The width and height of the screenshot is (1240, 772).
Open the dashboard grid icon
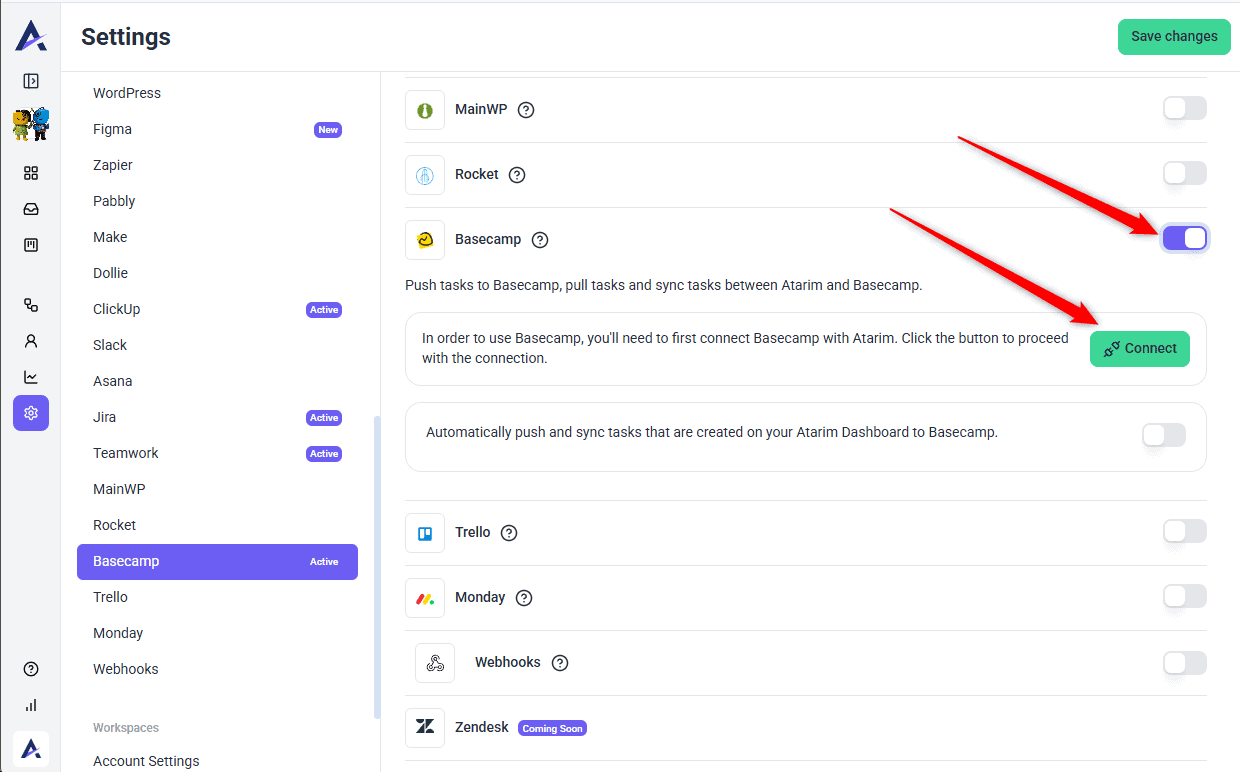(31, 173)
